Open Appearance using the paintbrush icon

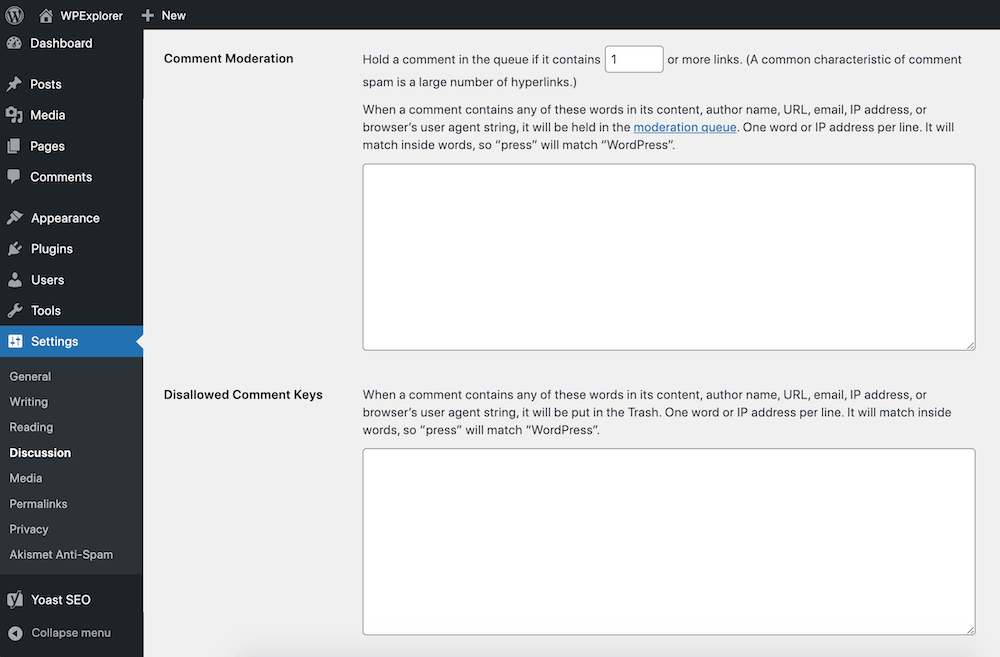click(17, 218)
